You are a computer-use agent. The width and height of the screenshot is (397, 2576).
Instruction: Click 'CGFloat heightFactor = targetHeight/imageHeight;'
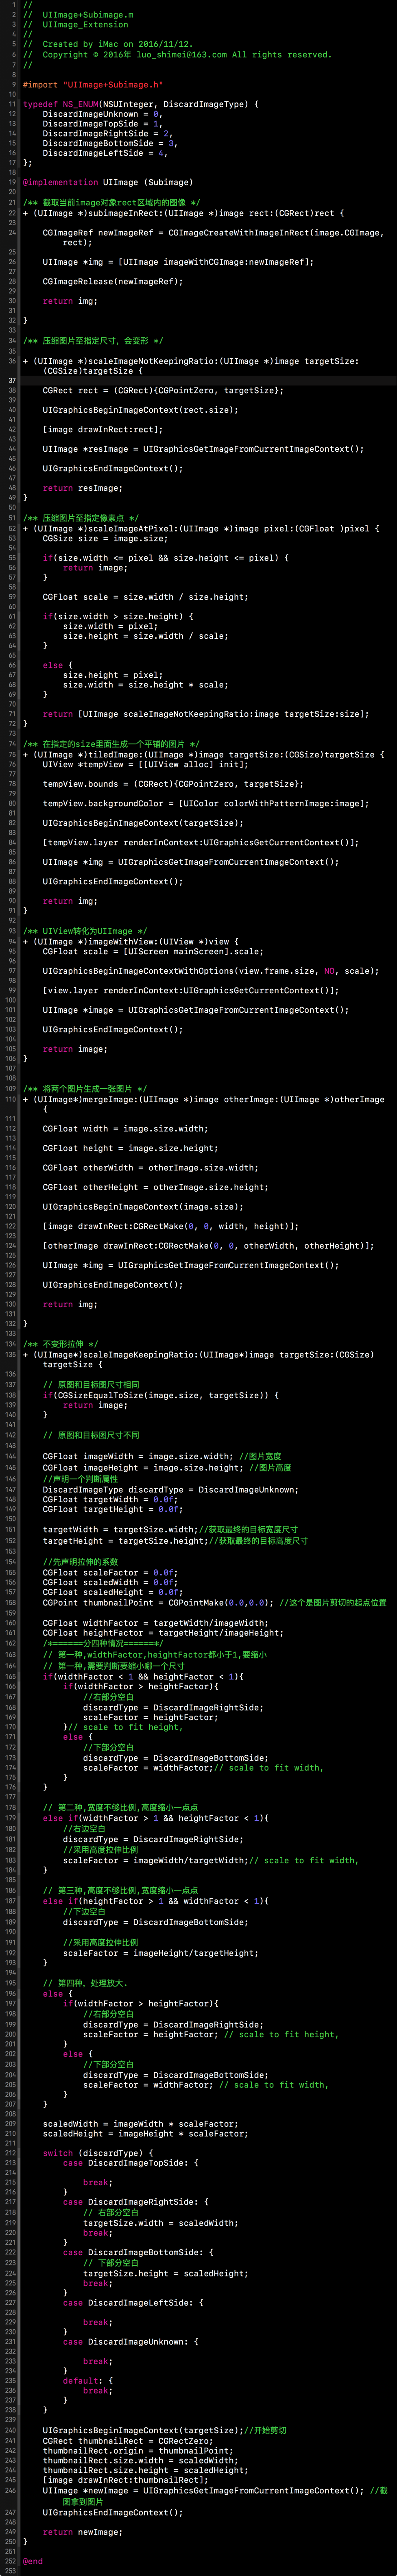(163, 1633)
